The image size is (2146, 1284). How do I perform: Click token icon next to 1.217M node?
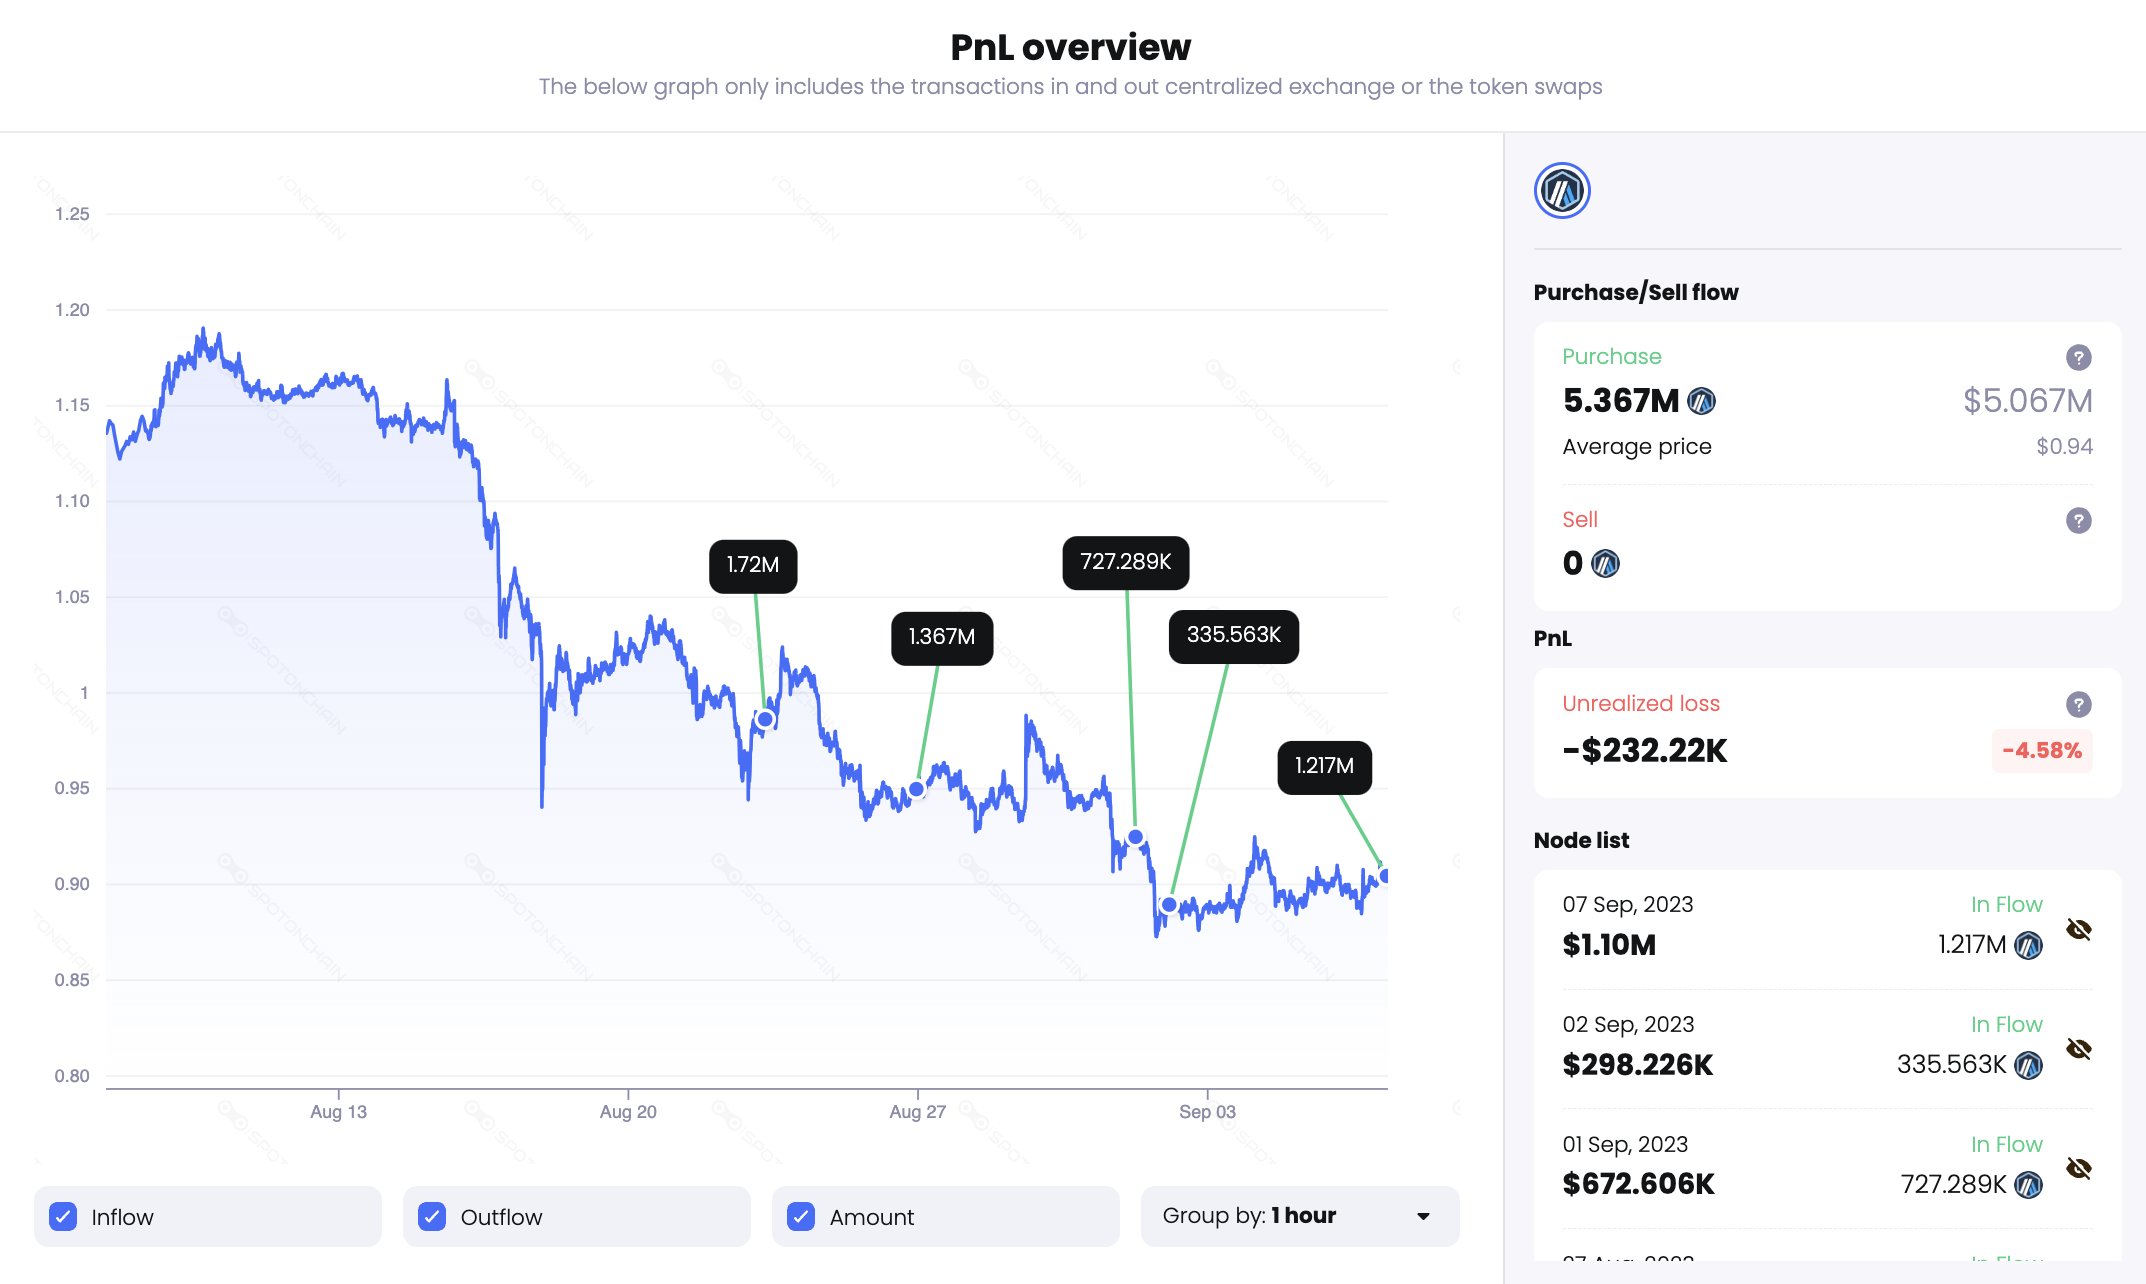[x=2028, y=945]
